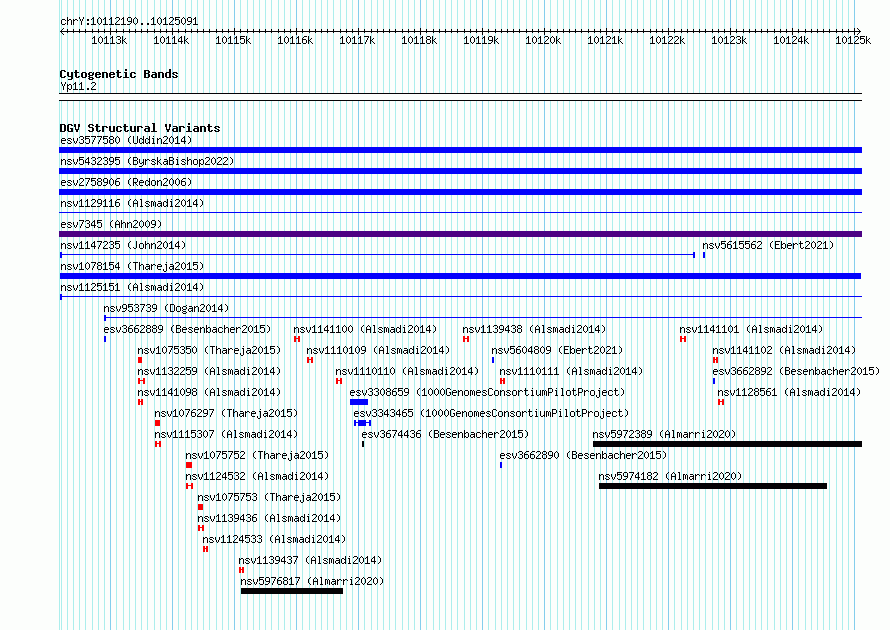Select the Yp11.2 cytogenetic band label
The width and height of the screenshot is (890, 630).
(x=78, y=86)
